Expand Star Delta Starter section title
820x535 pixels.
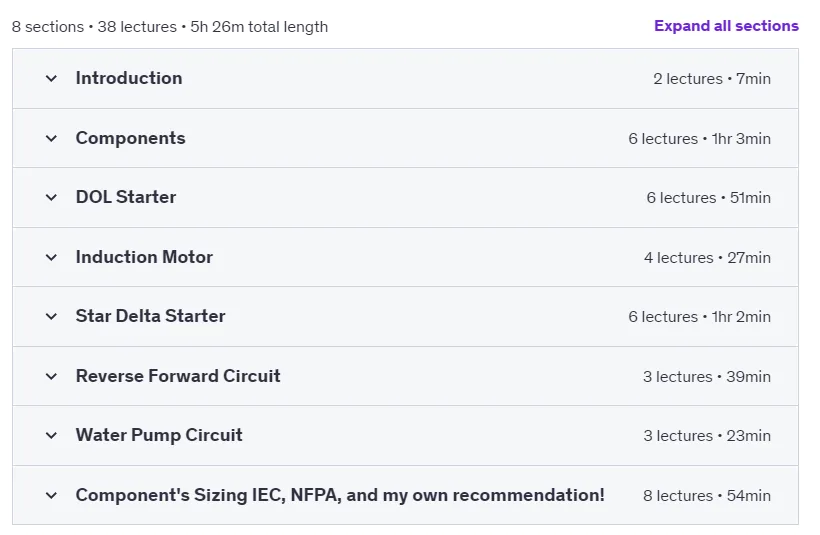click(151, 316)
